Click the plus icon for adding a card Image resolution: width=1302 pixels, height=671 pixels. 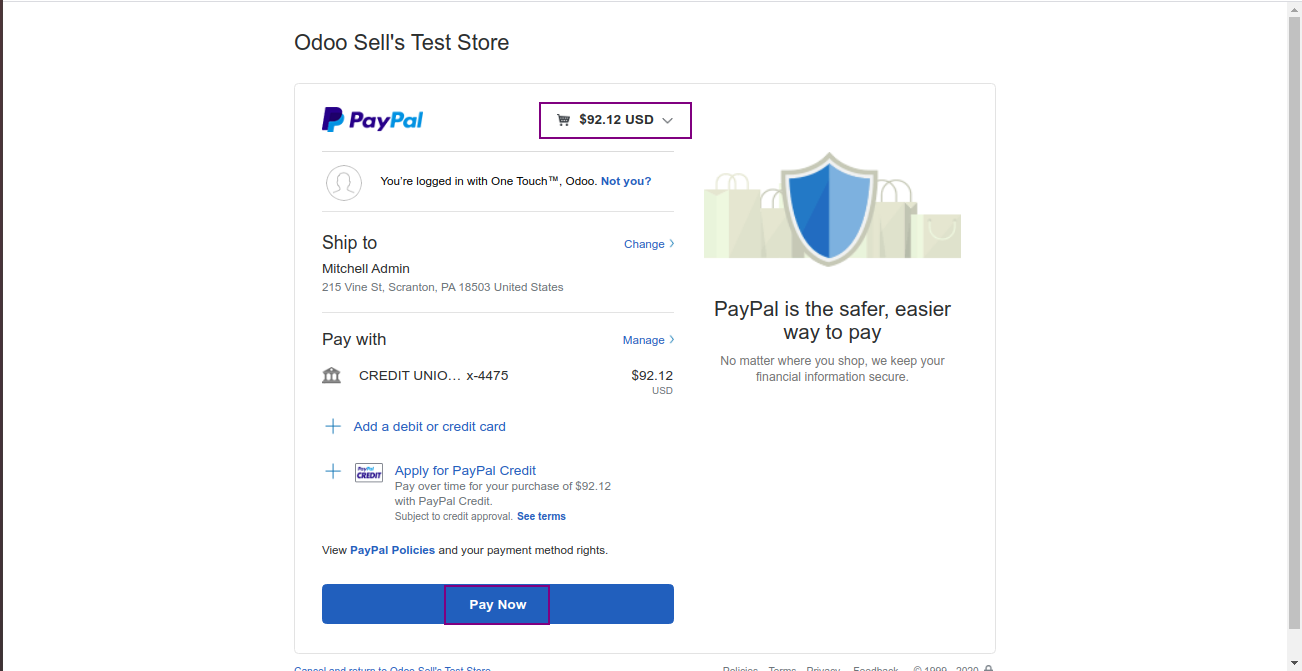point(333,426)
